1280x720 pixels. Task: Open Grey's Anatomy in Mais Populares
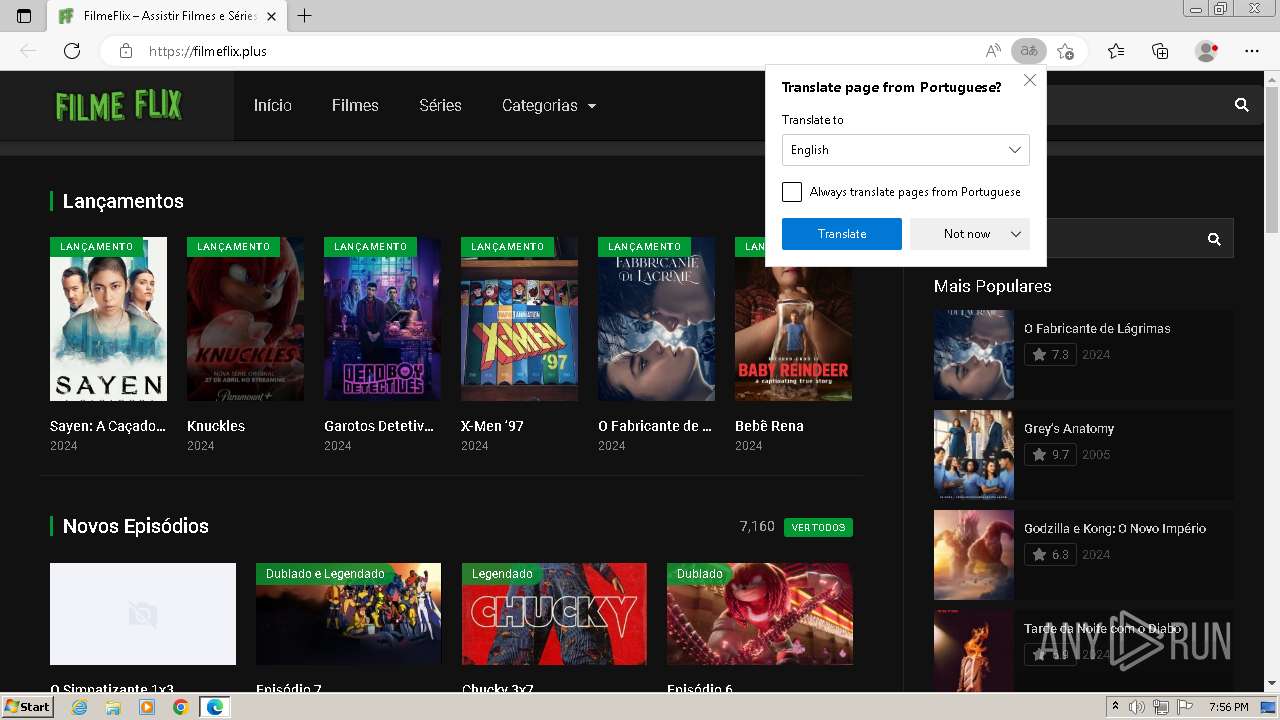(1069, 428)
